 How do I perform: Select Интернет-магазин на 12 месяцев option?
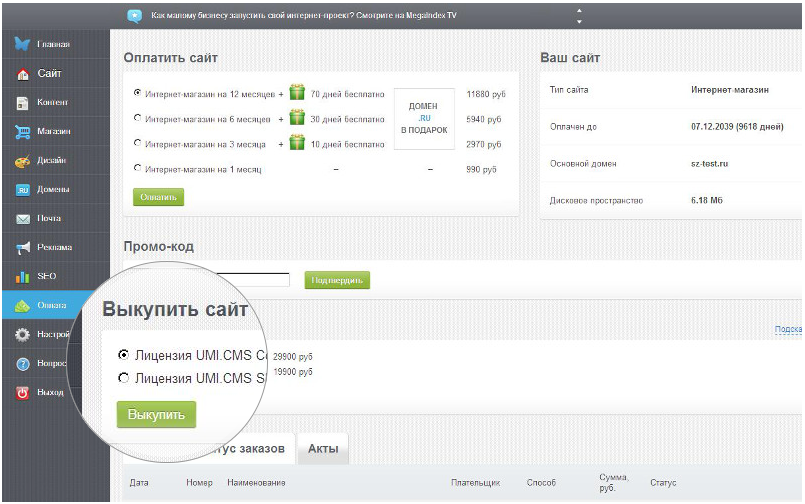coord(137,93)
